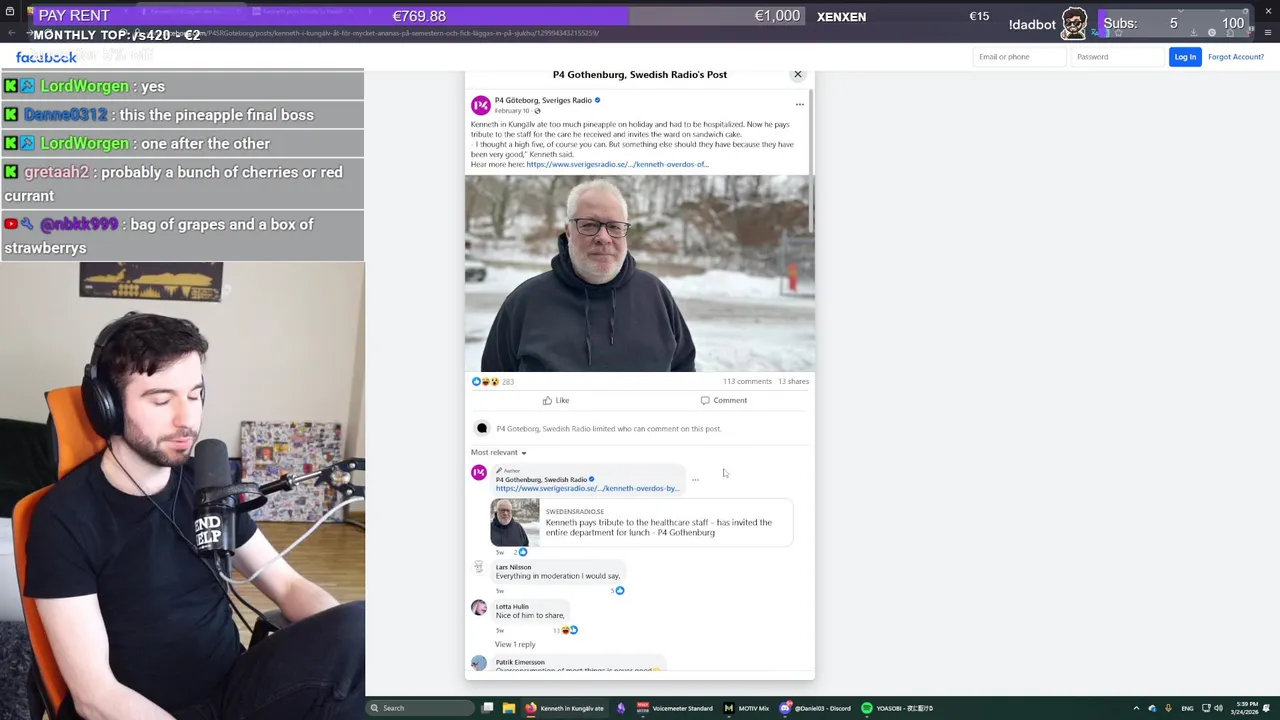The width and height of the screenshot is (1280, 720).
Task: Click the Like button on the post
Action: pos(556,401)
